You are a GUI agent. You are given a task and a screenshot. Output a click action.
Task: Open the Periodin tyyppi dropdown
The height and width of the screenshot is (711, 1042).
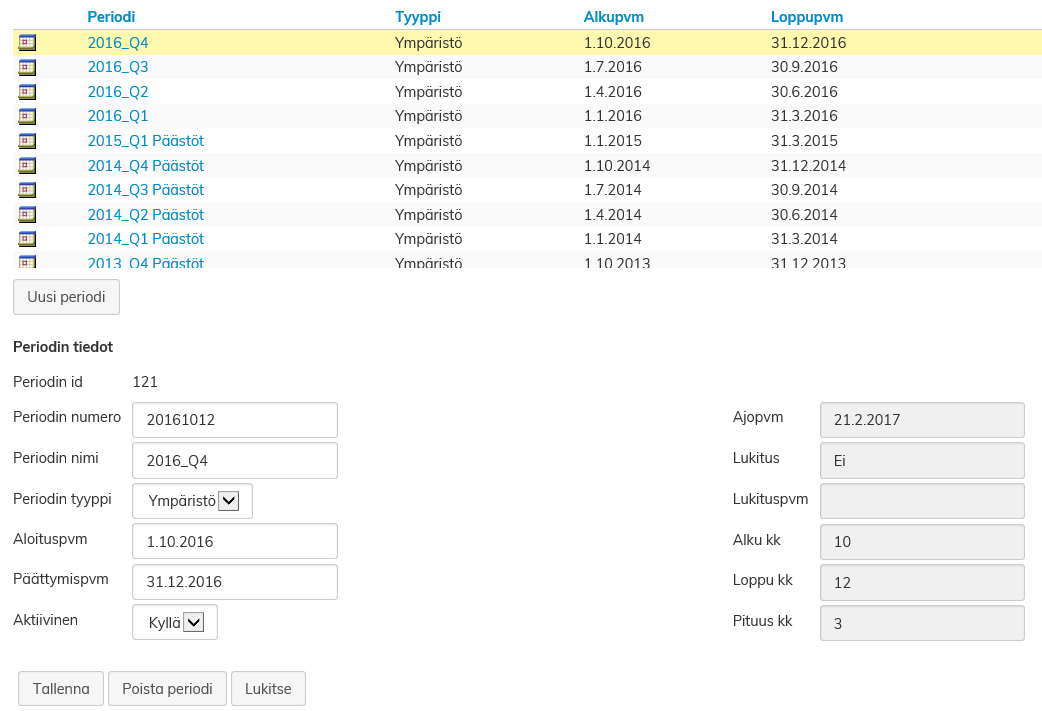click(x=193, y=501)
